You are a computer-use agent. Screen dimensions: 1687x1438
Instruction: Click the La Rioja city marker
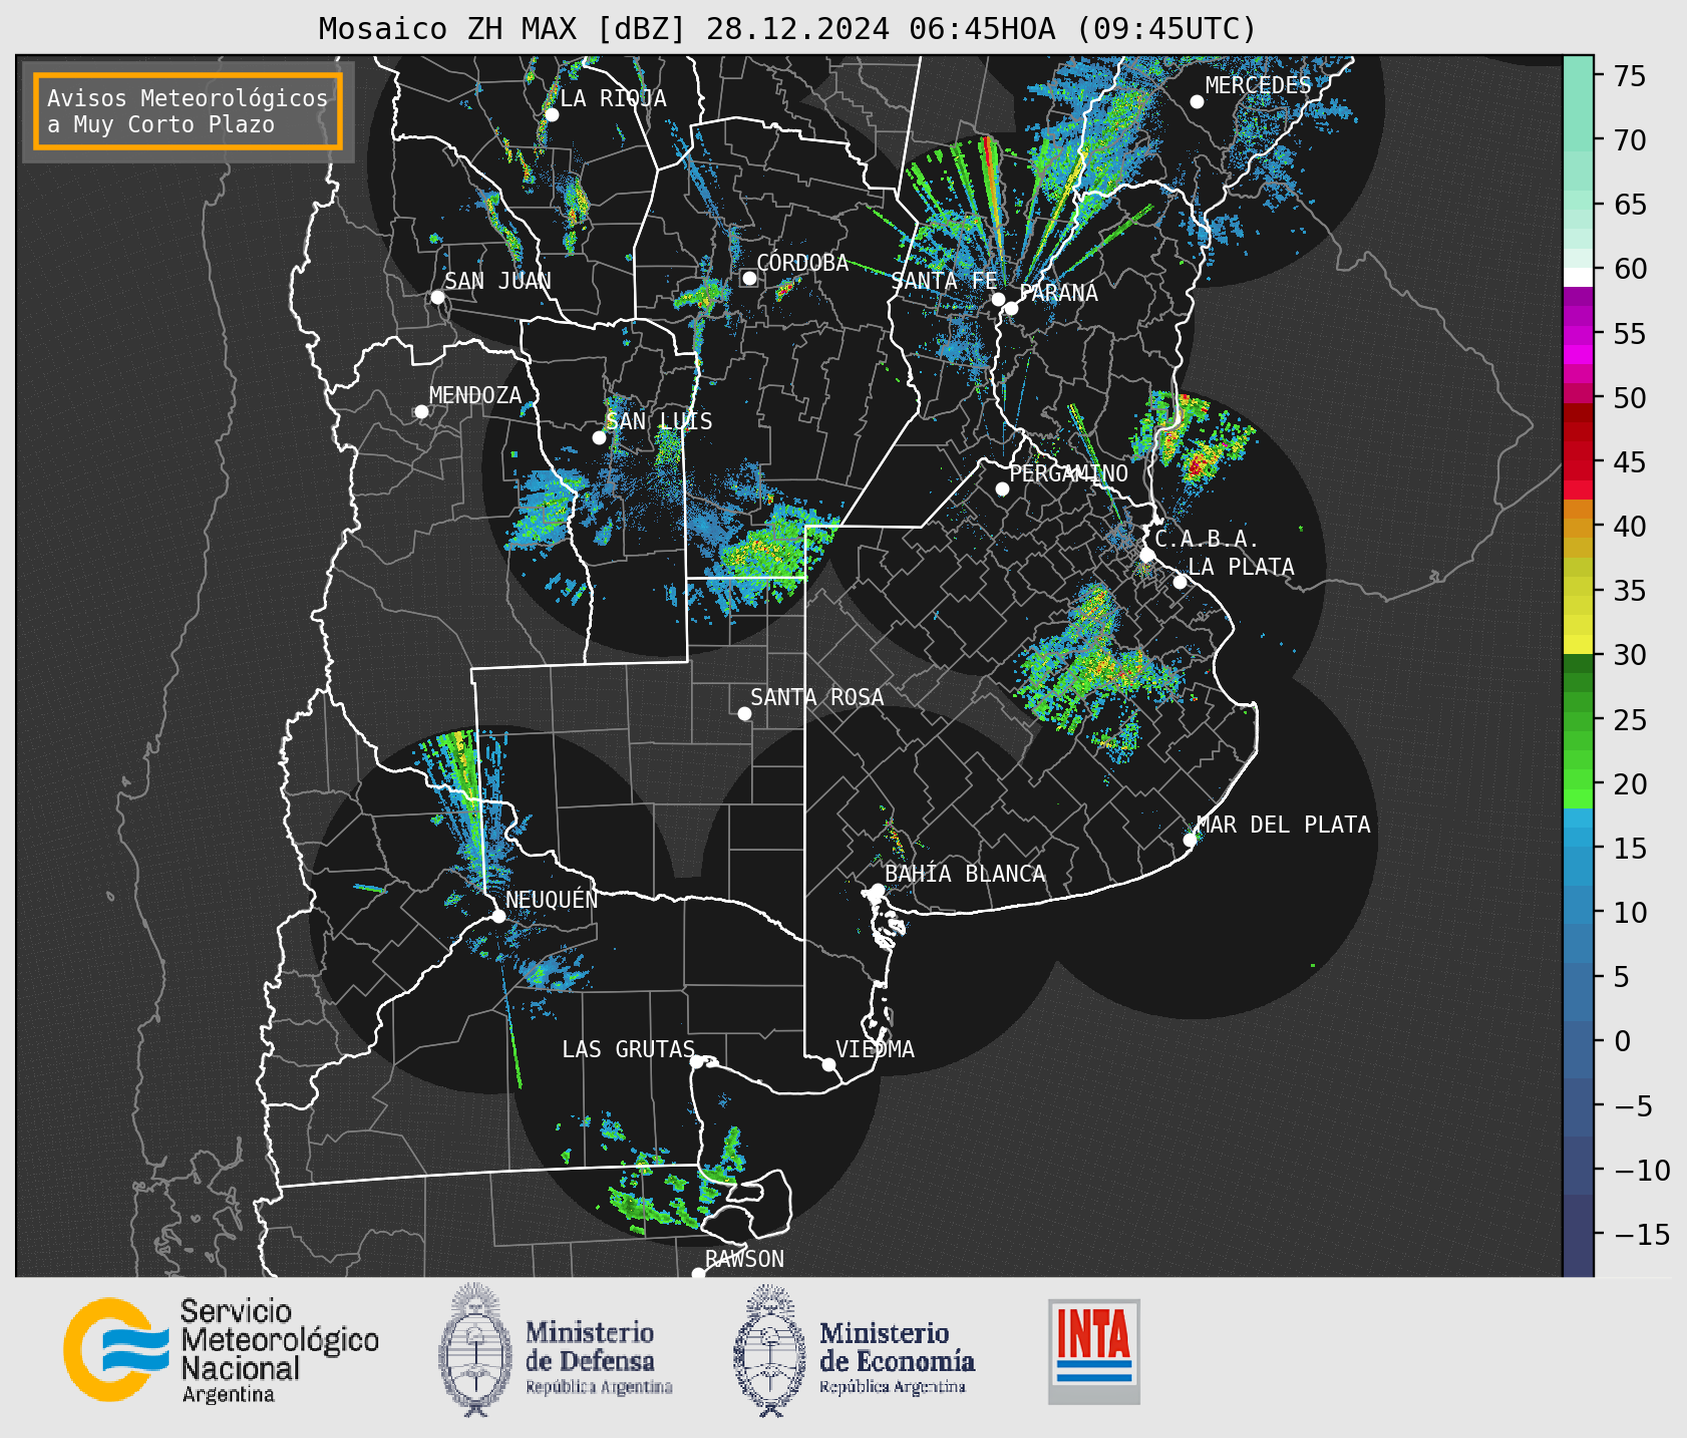click(x=551, y=115)
